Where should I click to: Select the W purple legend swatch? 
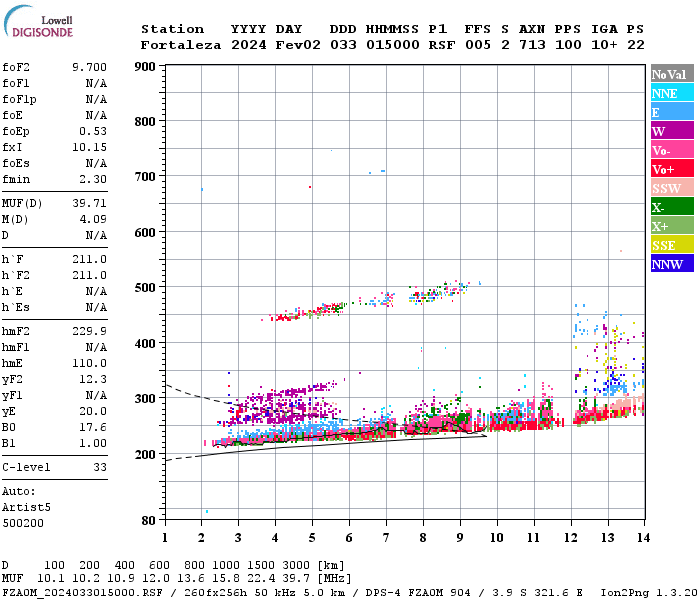click(672, 131)
